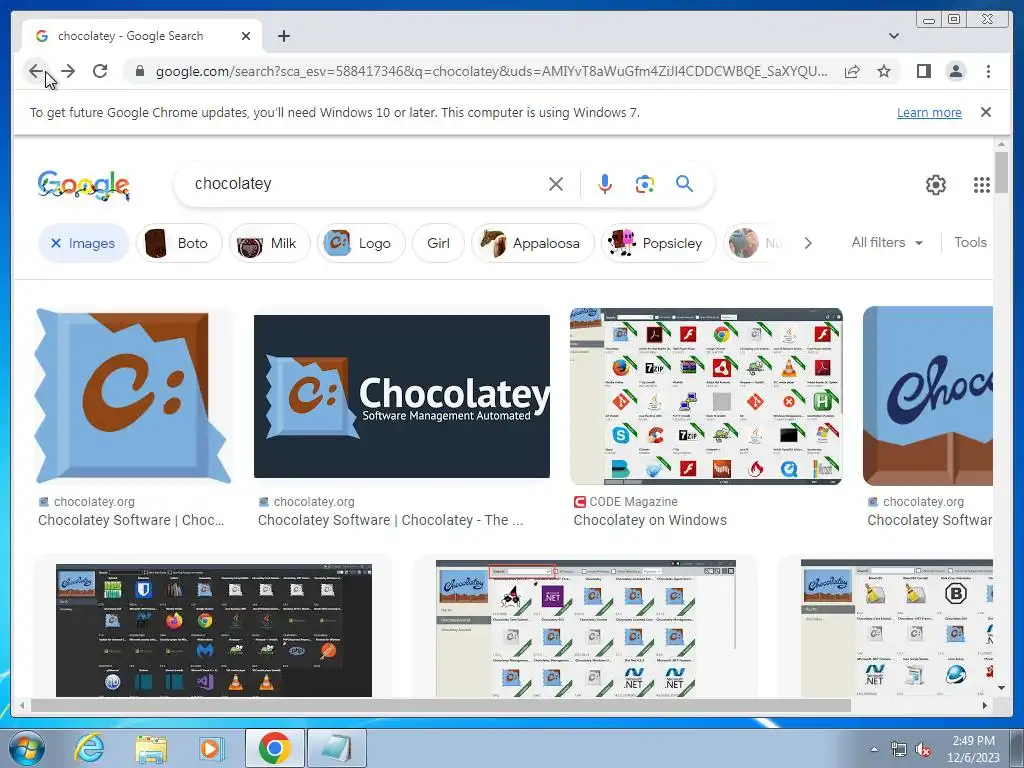Open the Google apps grid

(981, 185)
